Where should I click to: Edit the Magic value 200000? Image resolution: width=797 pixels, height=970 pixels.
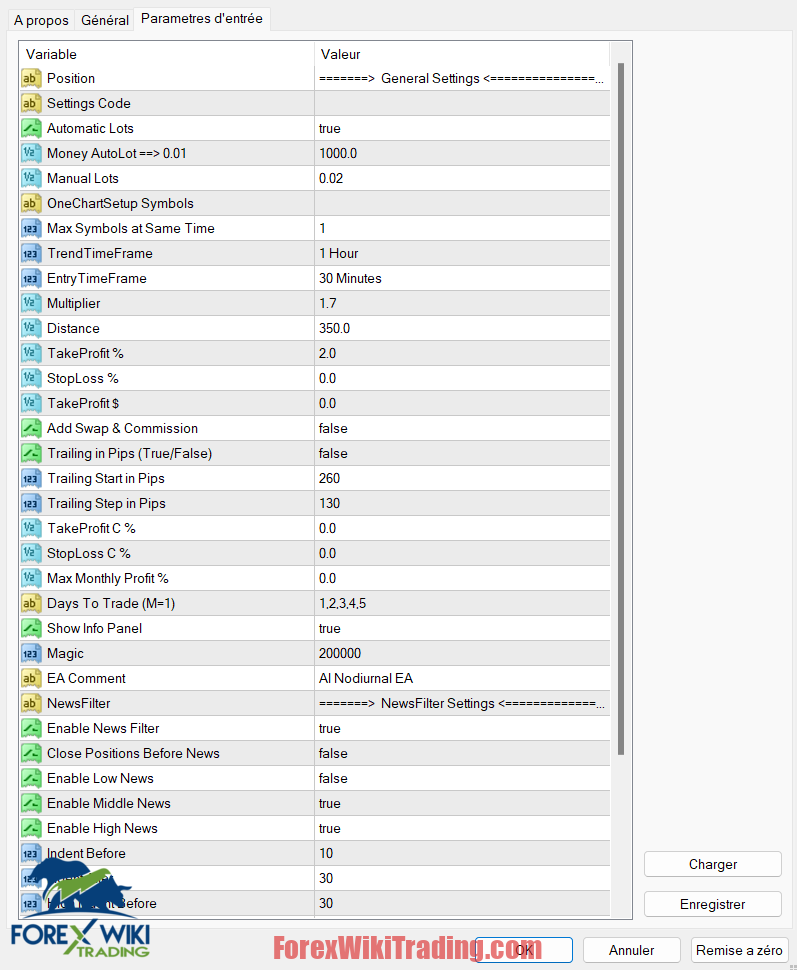point(462,653)
